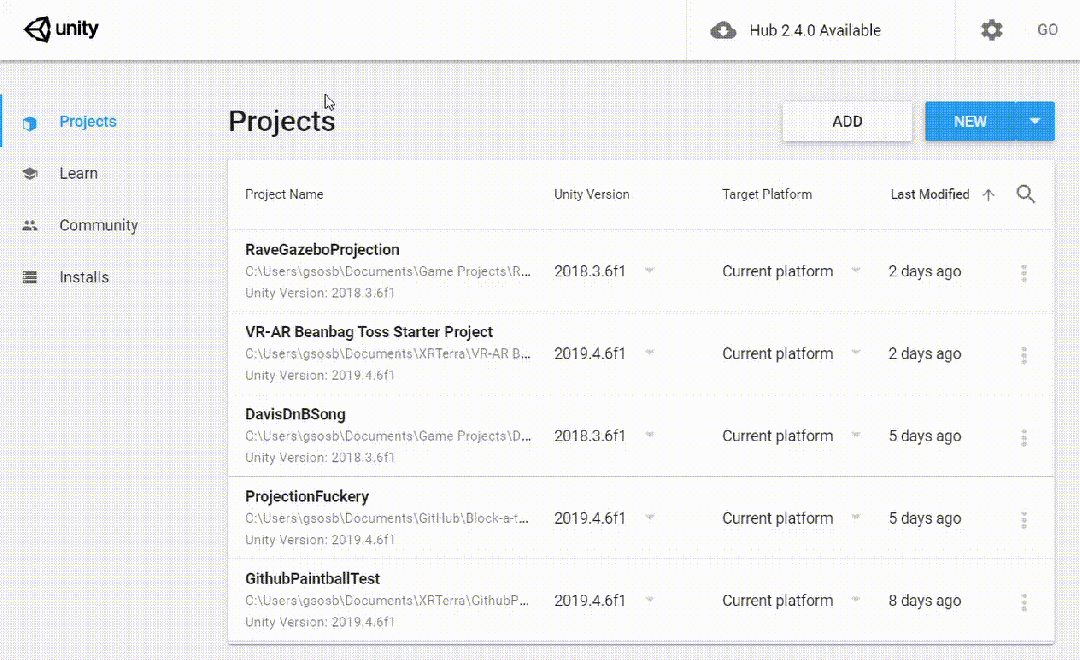Screen dimensions: 1080x660
Task: Click the Hub 2.4.0 Available text
Action: (815, 30)
